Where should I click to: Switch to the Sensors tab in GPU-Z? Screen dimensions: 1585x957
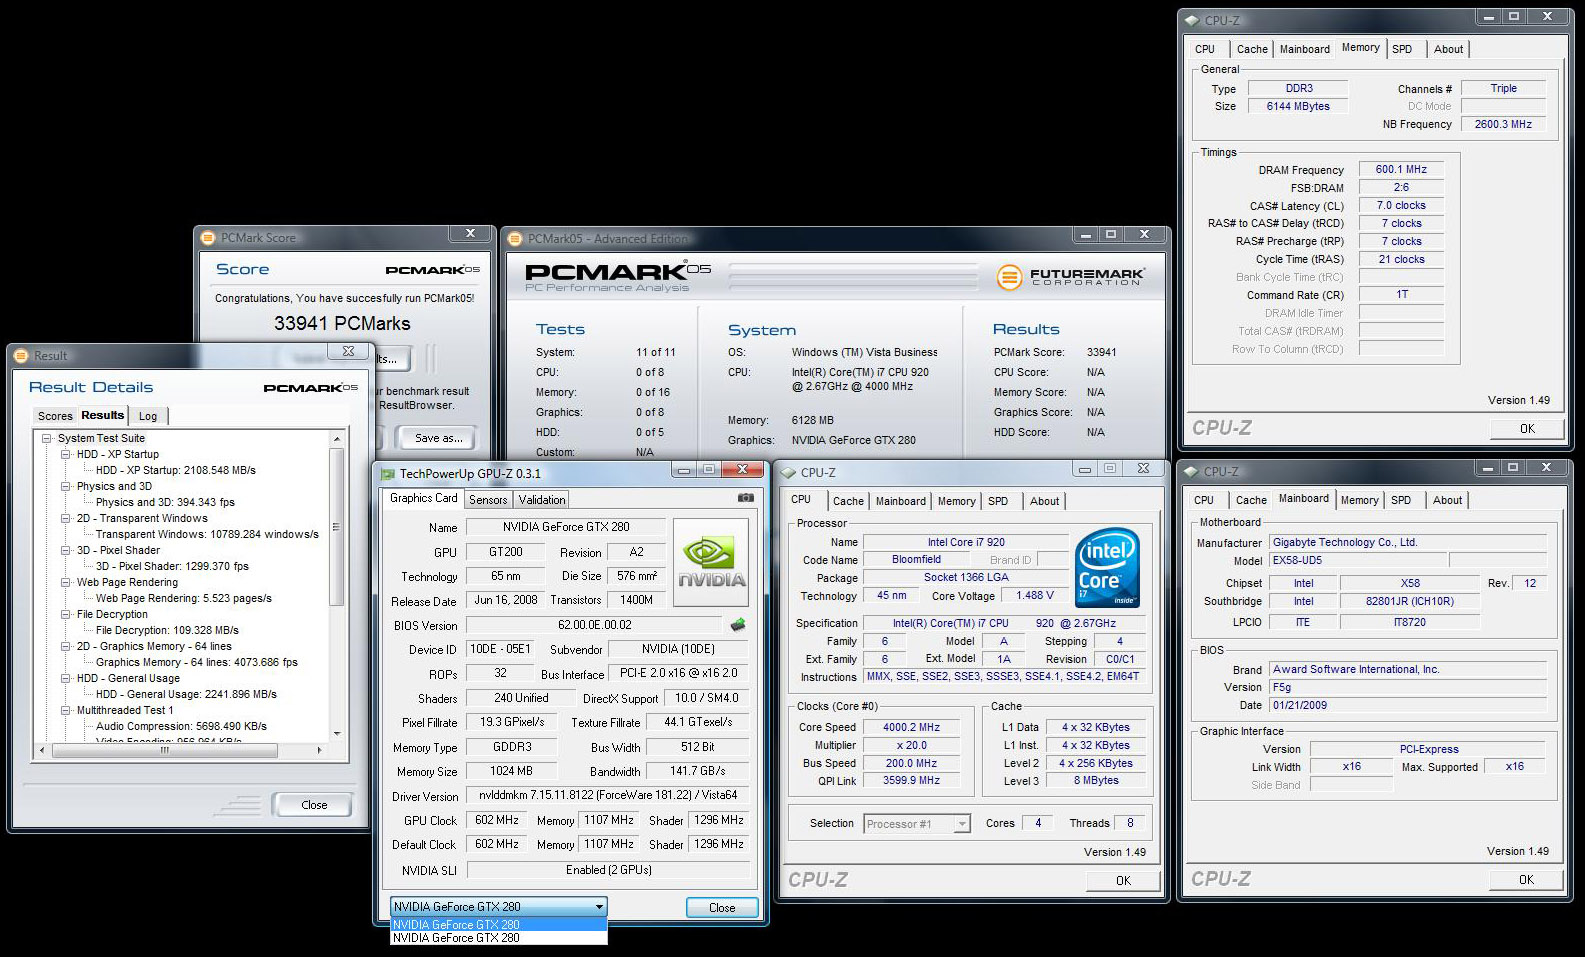click(x=488, y=500)
